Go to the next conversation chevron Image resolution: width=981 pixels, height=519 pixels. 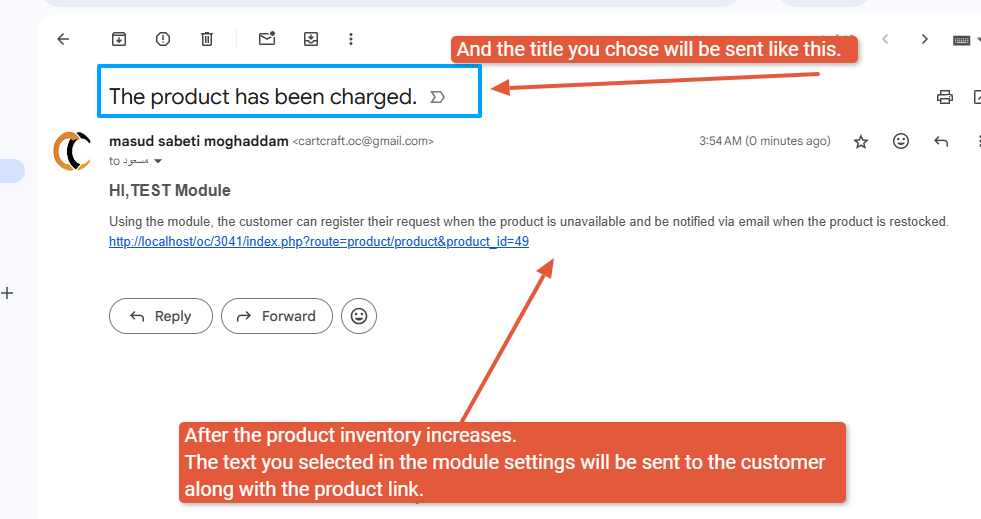925,39
